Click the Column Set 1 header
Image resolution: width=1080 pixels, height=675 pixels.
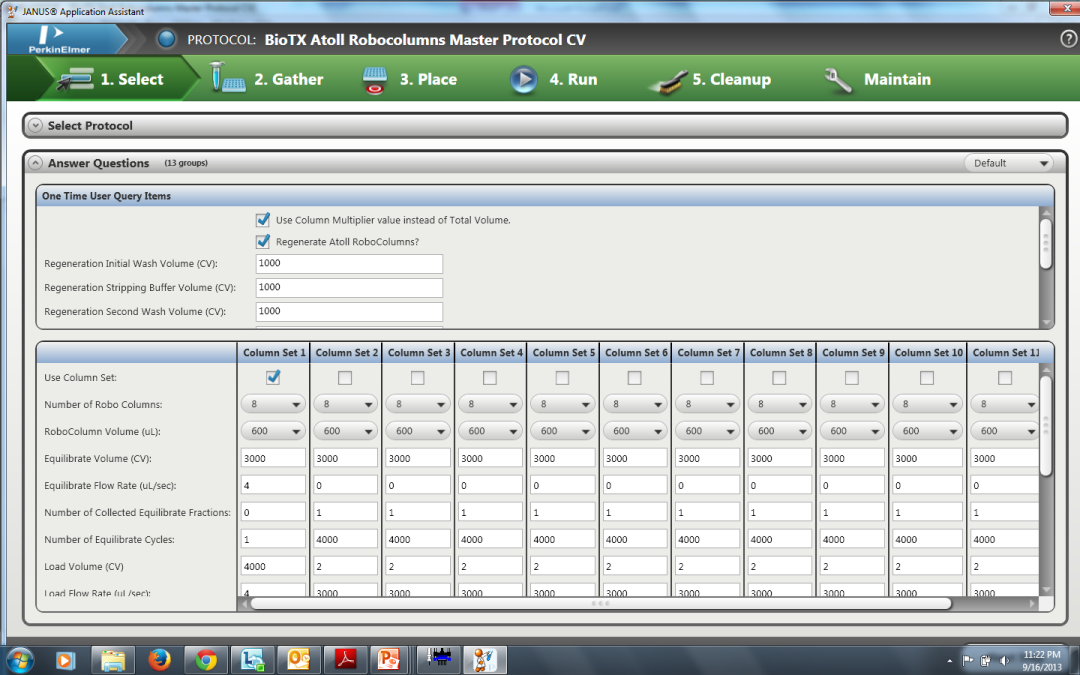pos(273,353)
